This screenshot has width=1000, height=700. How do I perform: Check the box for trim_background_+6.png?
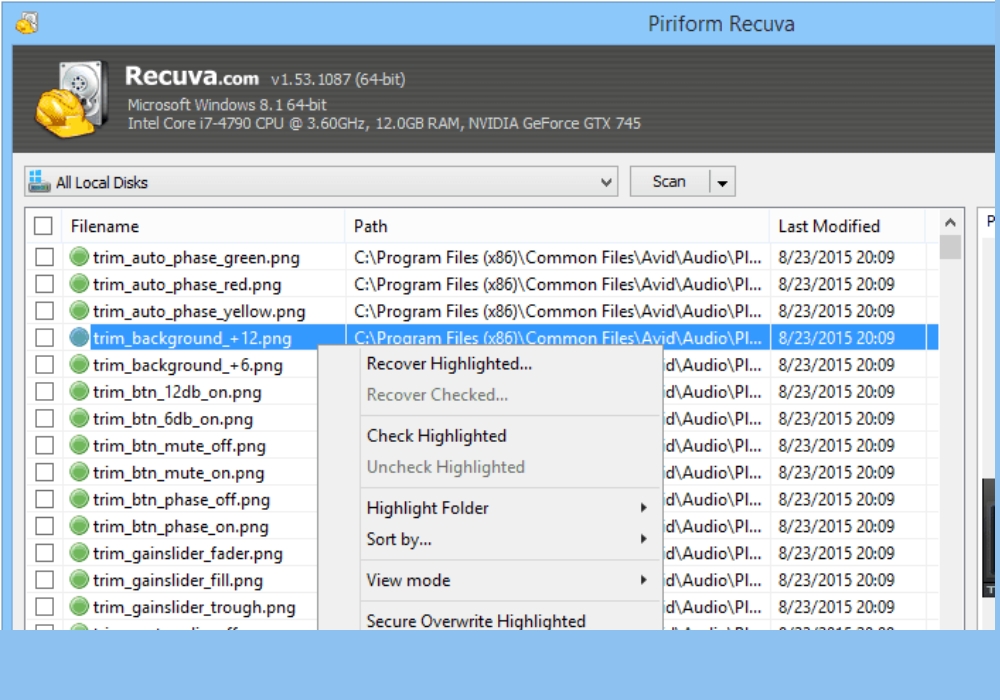(45, 365)
